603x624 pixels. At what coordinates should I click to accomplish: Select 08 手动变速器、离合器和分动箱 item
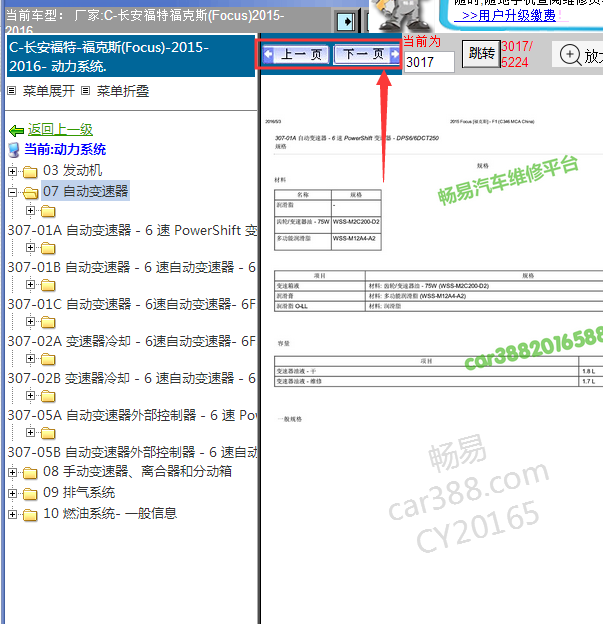pos(137,472)
